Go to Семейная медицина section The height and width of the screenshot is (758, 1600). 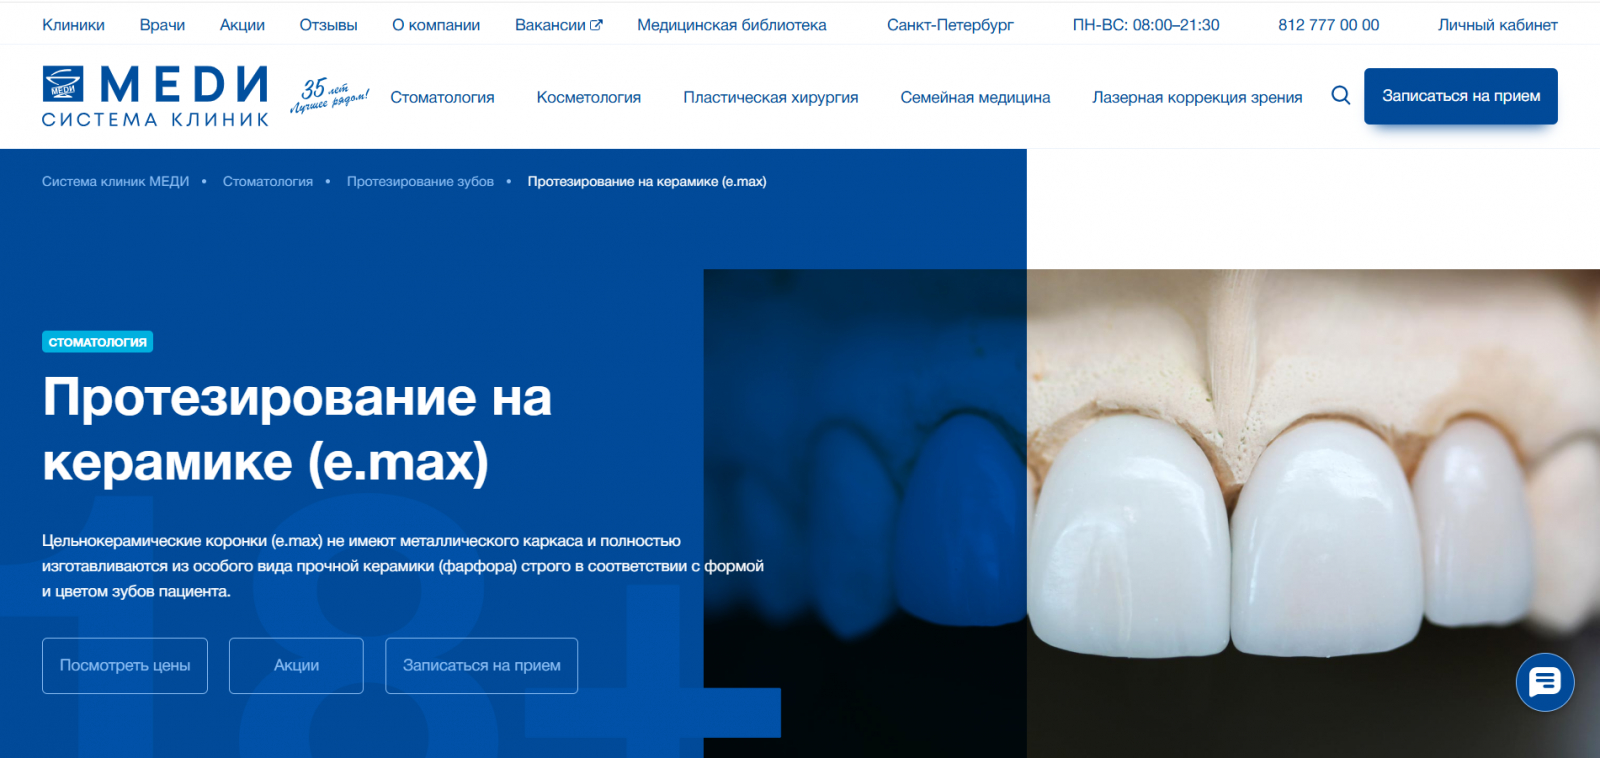pos(975,97)
